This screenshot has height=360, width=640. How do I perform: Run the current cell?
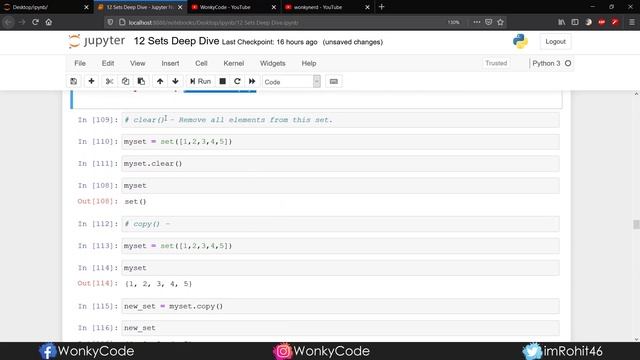click(200, 81)
